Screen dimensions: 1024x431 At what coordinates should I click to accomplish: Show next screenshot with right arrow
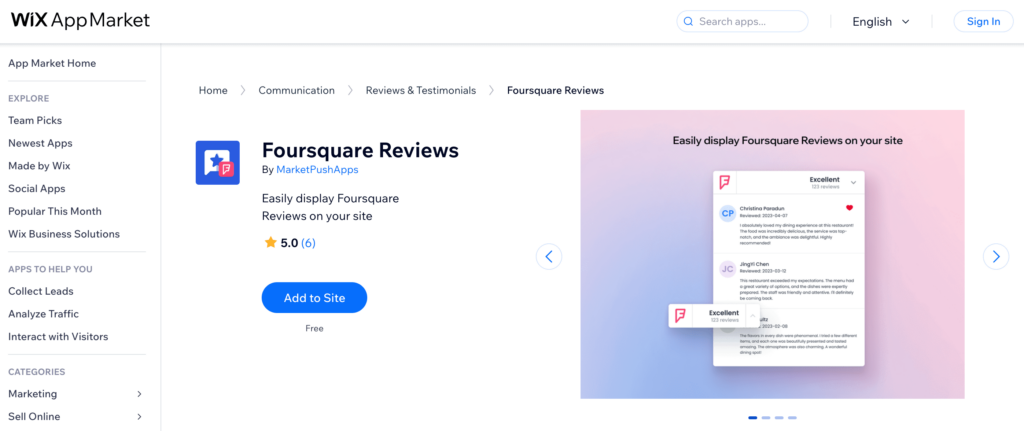(996, 257)
